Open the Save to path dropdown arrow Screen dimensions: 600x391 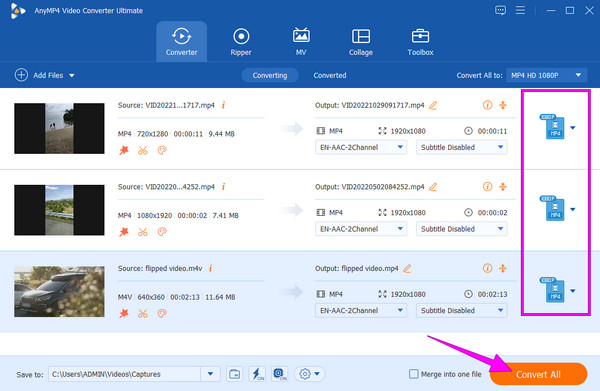click(x=210, y=374)
